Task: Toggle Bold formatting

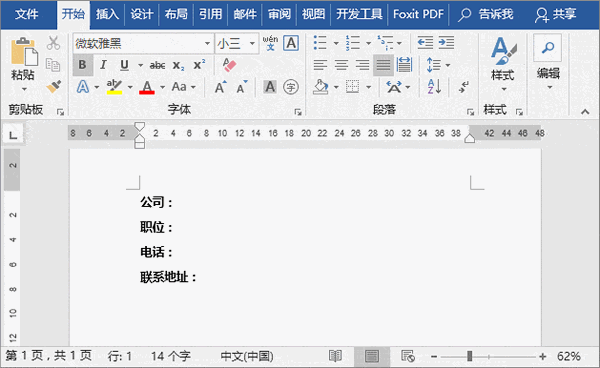Action: 82,65
